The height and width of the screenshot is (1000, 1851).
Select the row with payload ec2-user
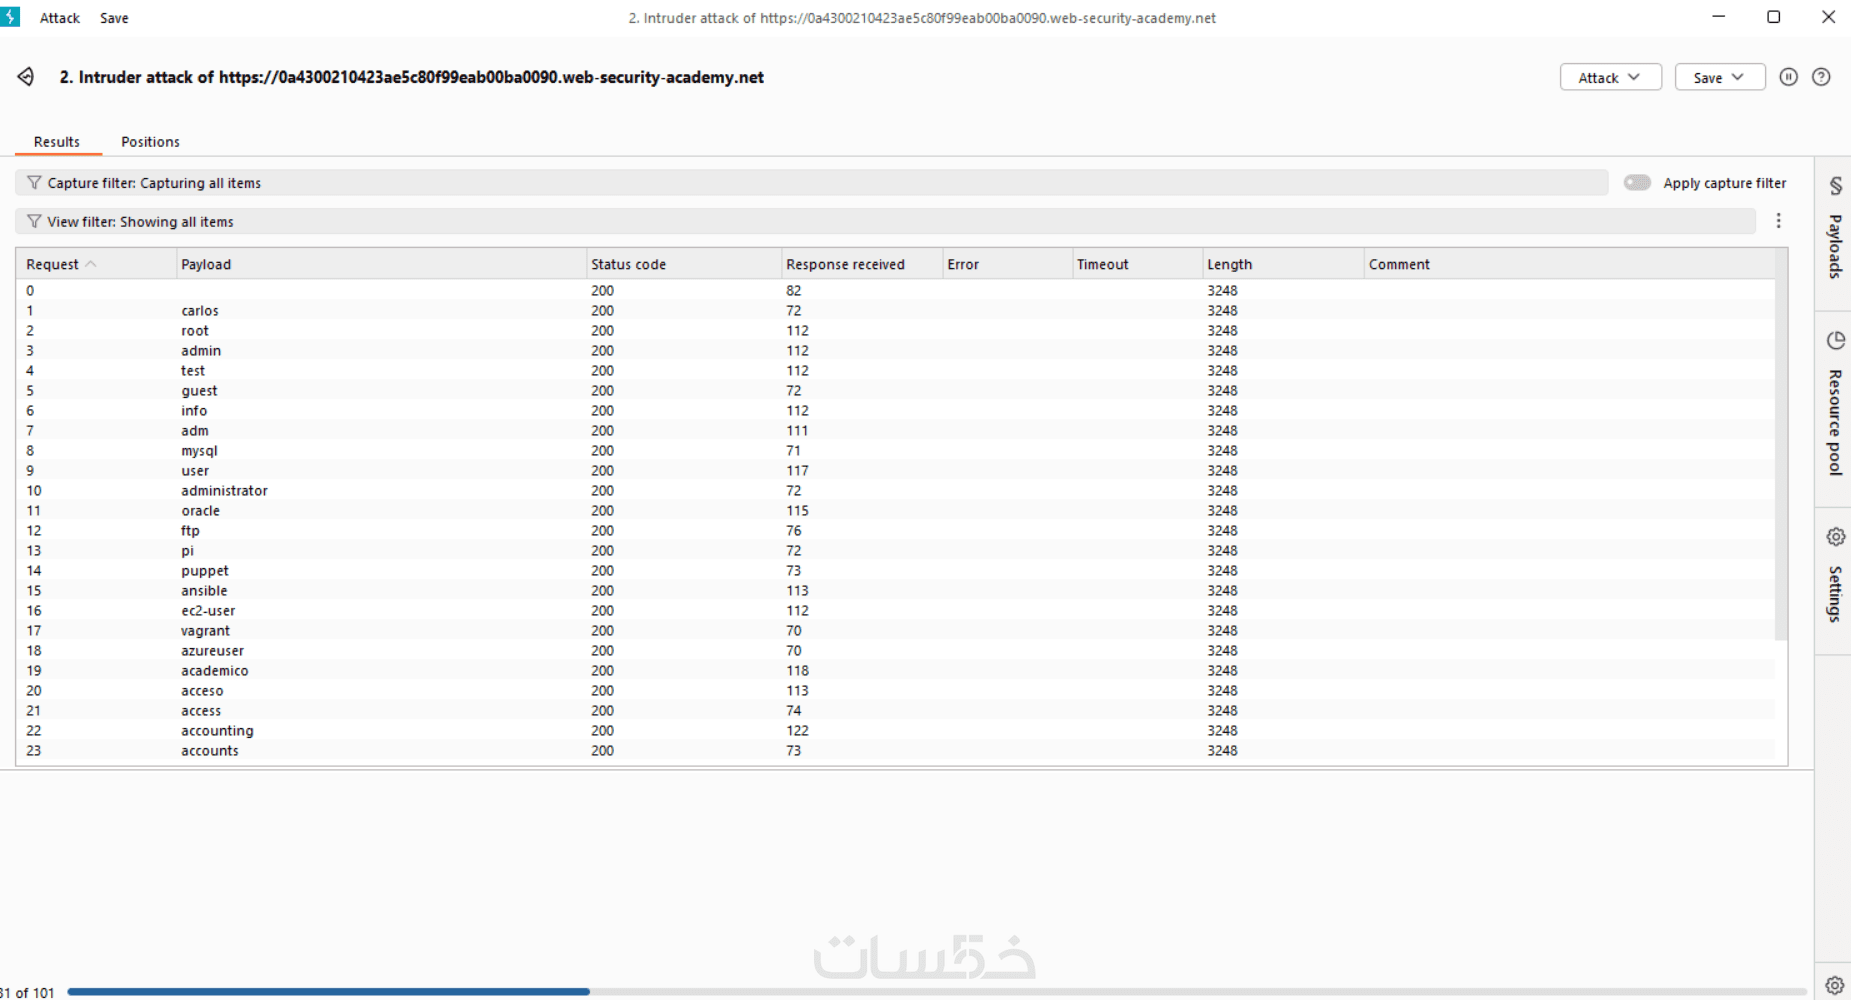(895, 611)
